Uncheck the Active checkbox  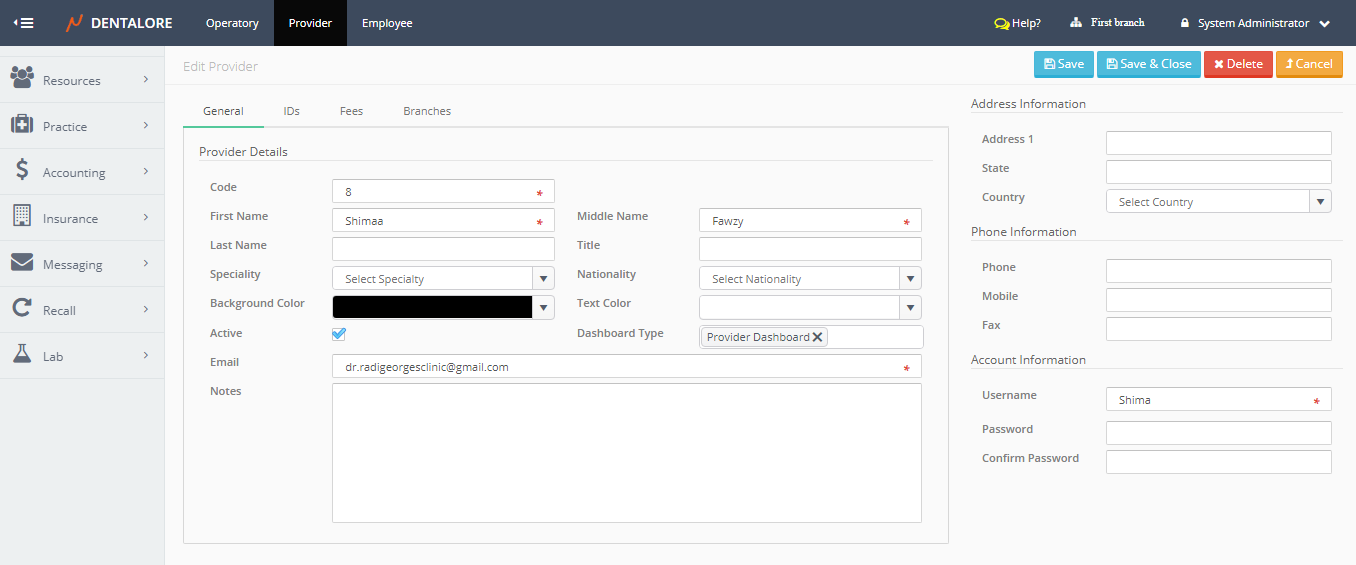(339, 334)
